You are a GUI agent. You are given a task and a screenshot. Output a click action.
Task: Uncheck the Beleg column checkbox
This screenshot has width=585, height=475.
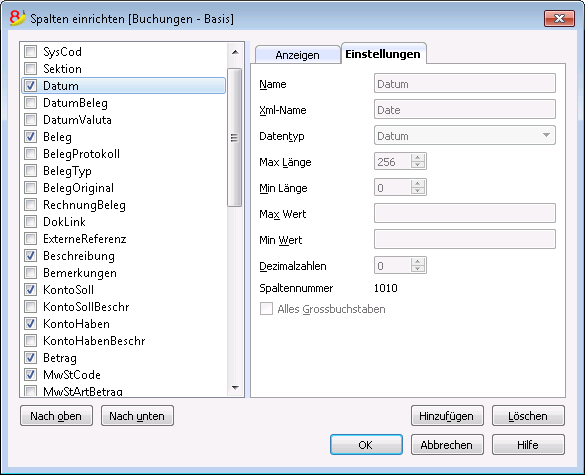pos(31,137)
